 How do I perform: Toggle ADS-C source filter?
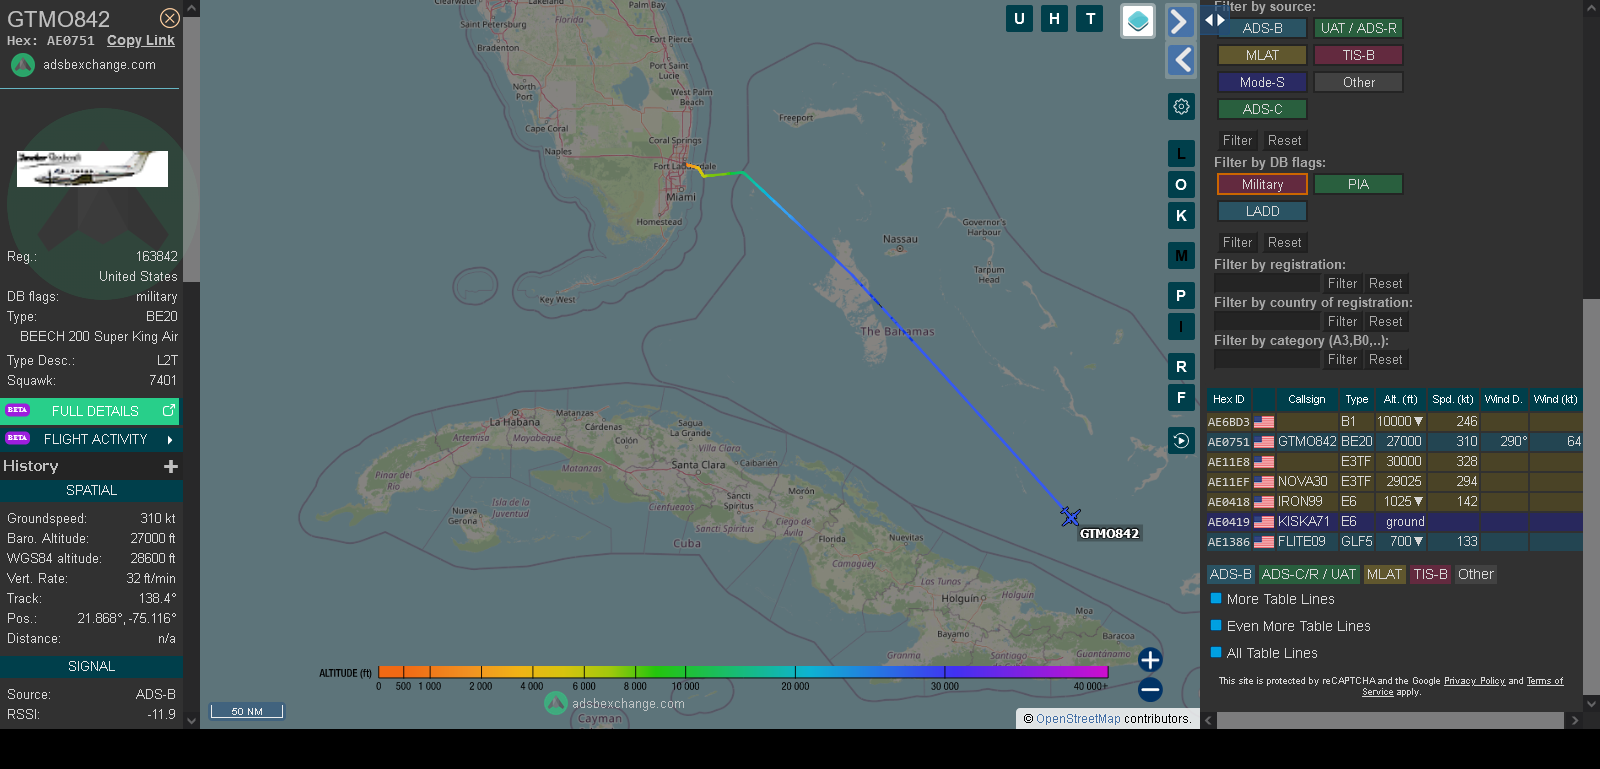click(x=1262, y=109)
